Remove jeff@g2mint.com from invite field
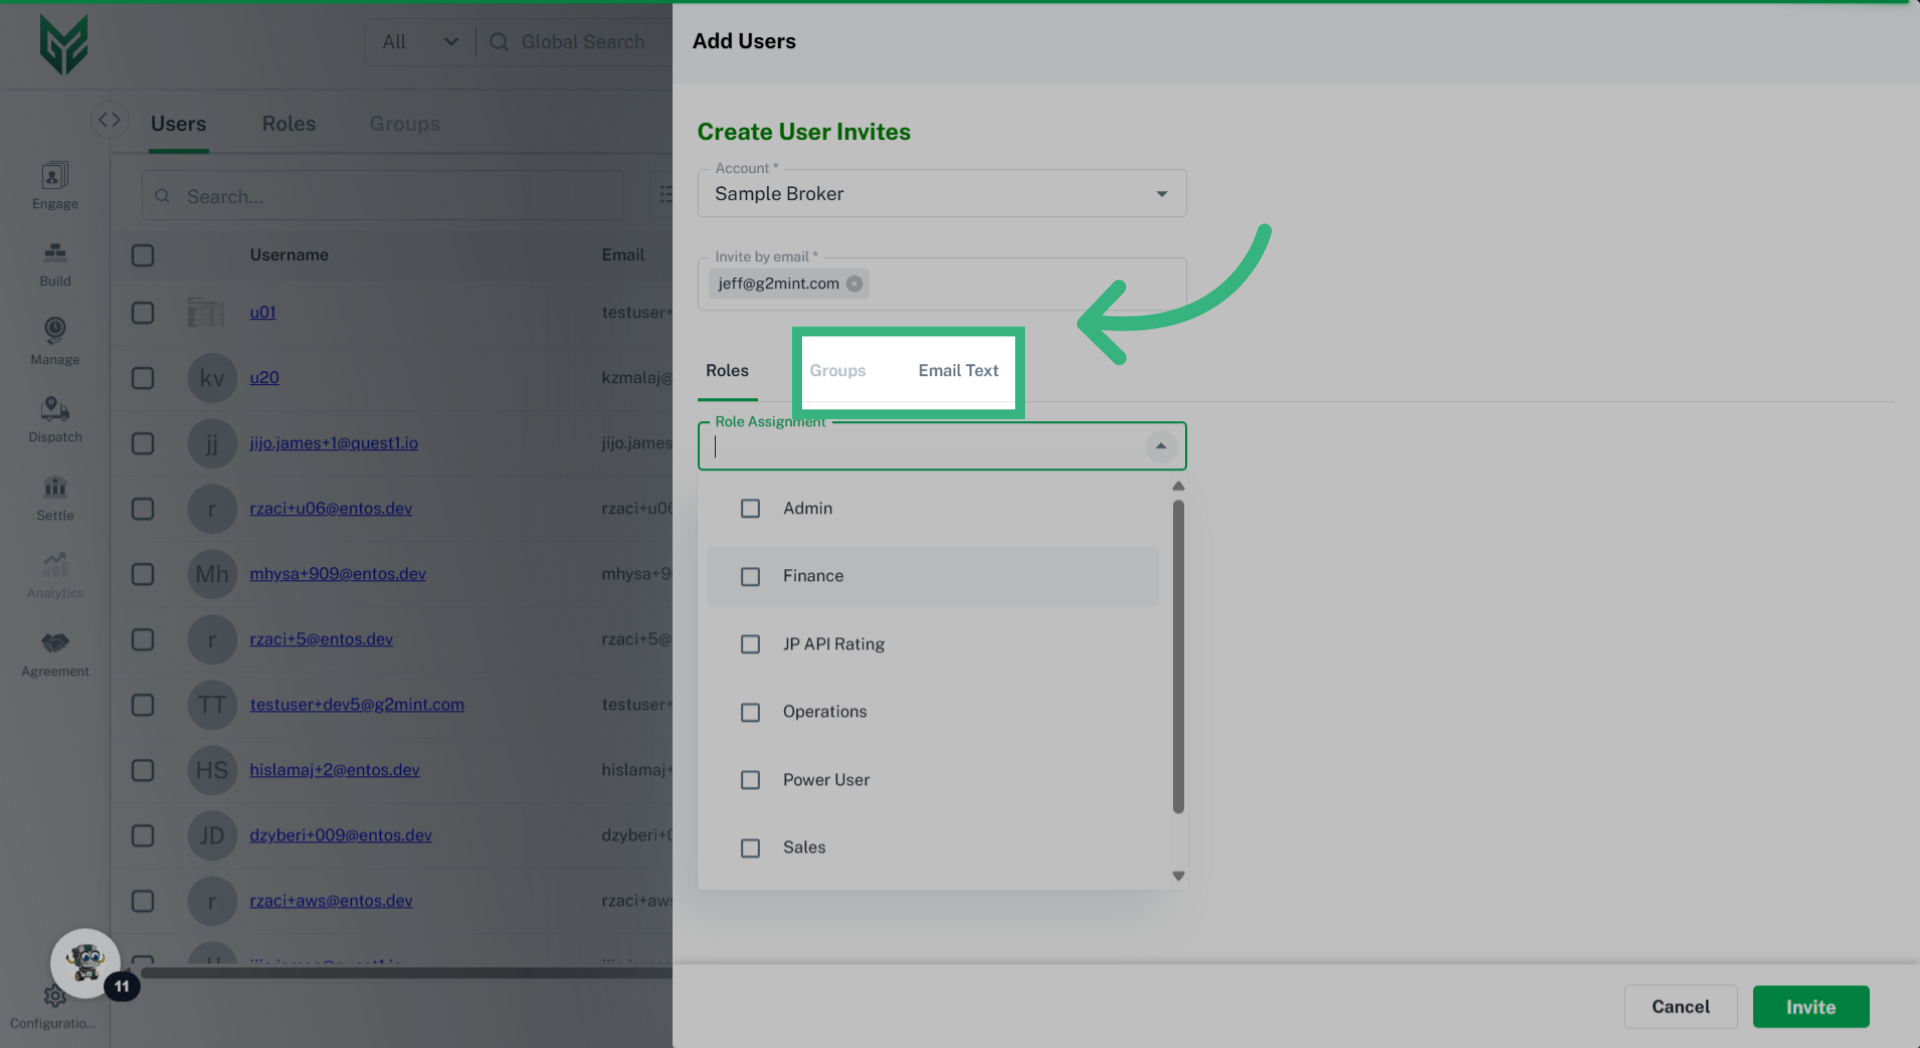 point(855,283)
